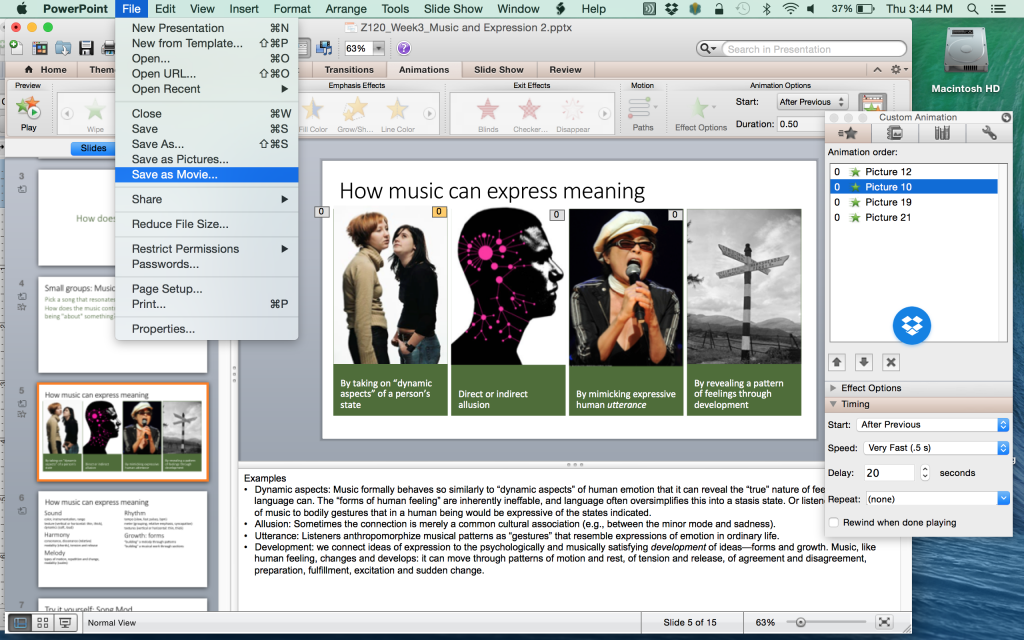Open Spotlight search in menu bar
Viewport: 1024px width, 640px height.
[x=972, y=9]
